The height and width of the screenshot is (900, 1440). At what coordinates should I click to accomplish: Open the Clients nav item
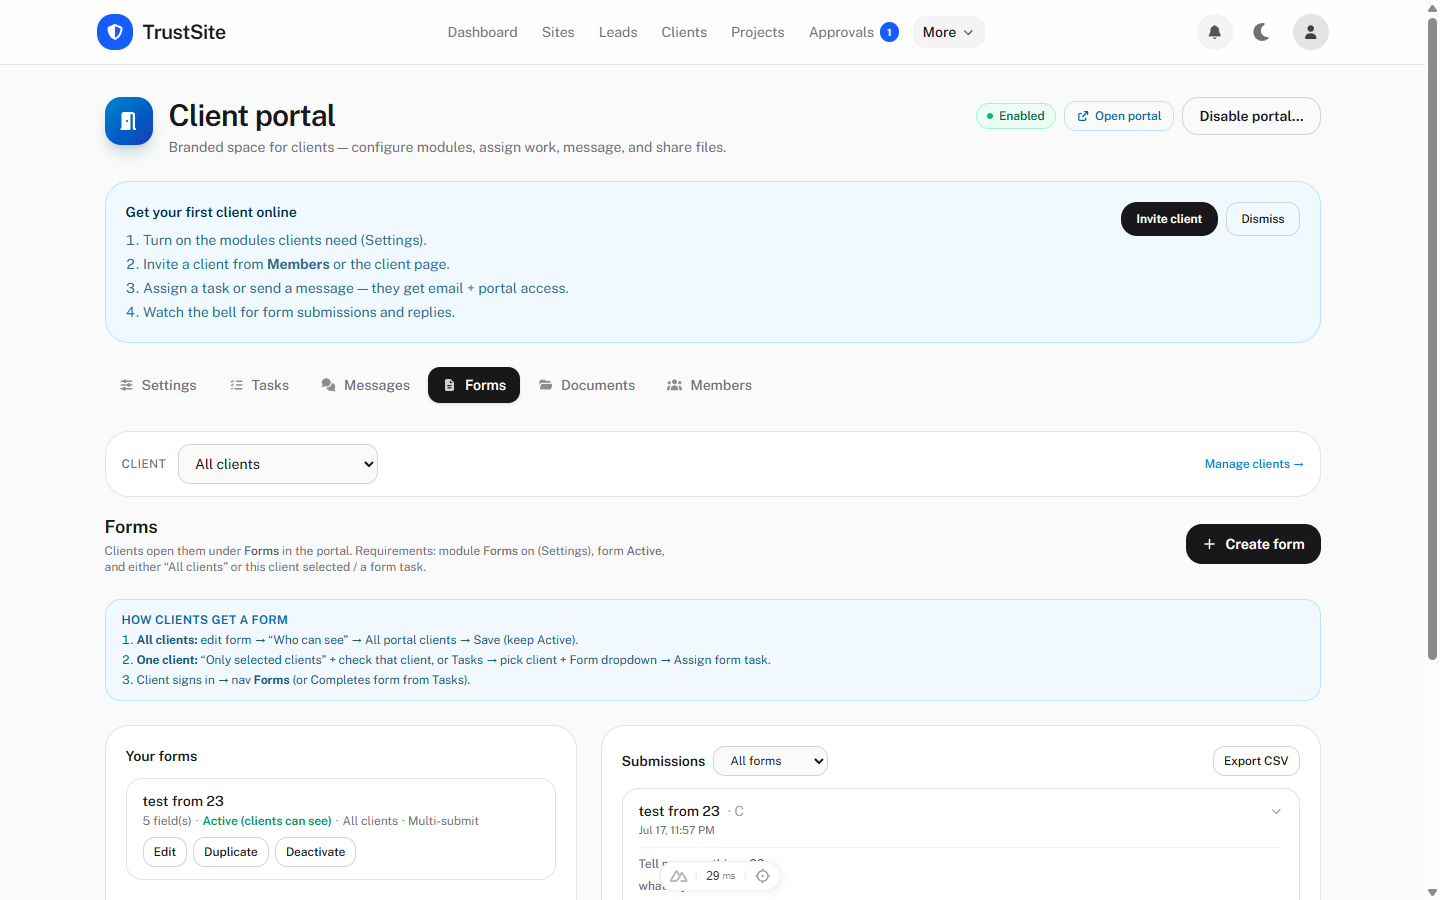point(684,32)
